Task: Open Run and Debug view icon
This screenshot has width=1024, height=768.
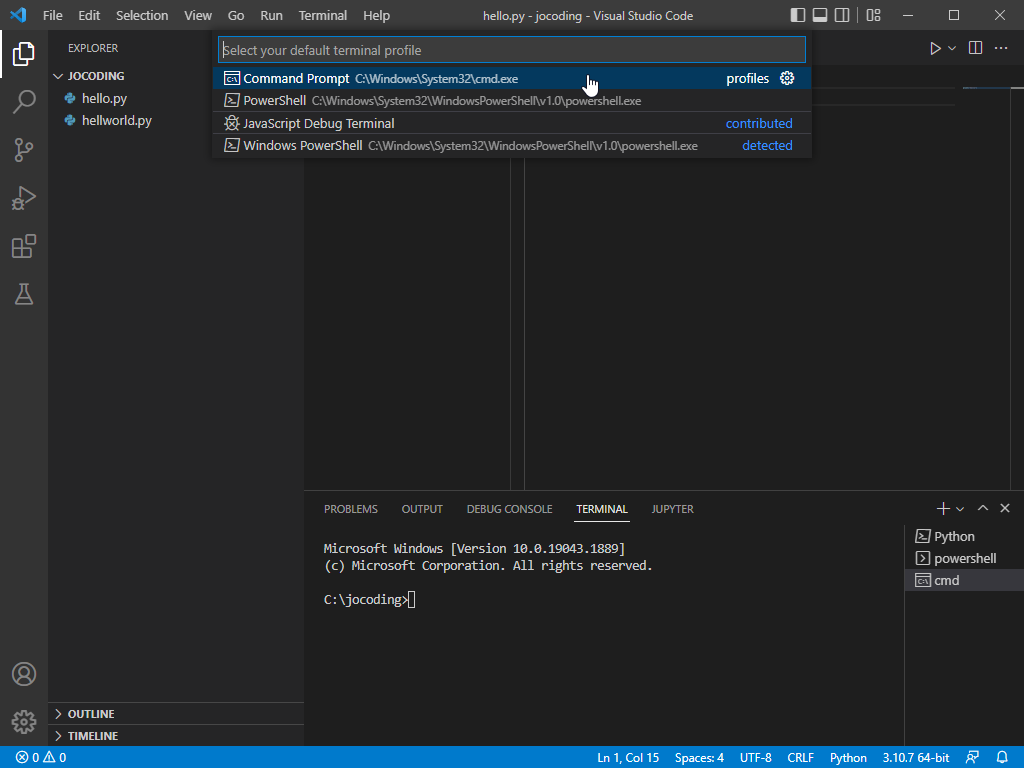Action: coord(24,198)
